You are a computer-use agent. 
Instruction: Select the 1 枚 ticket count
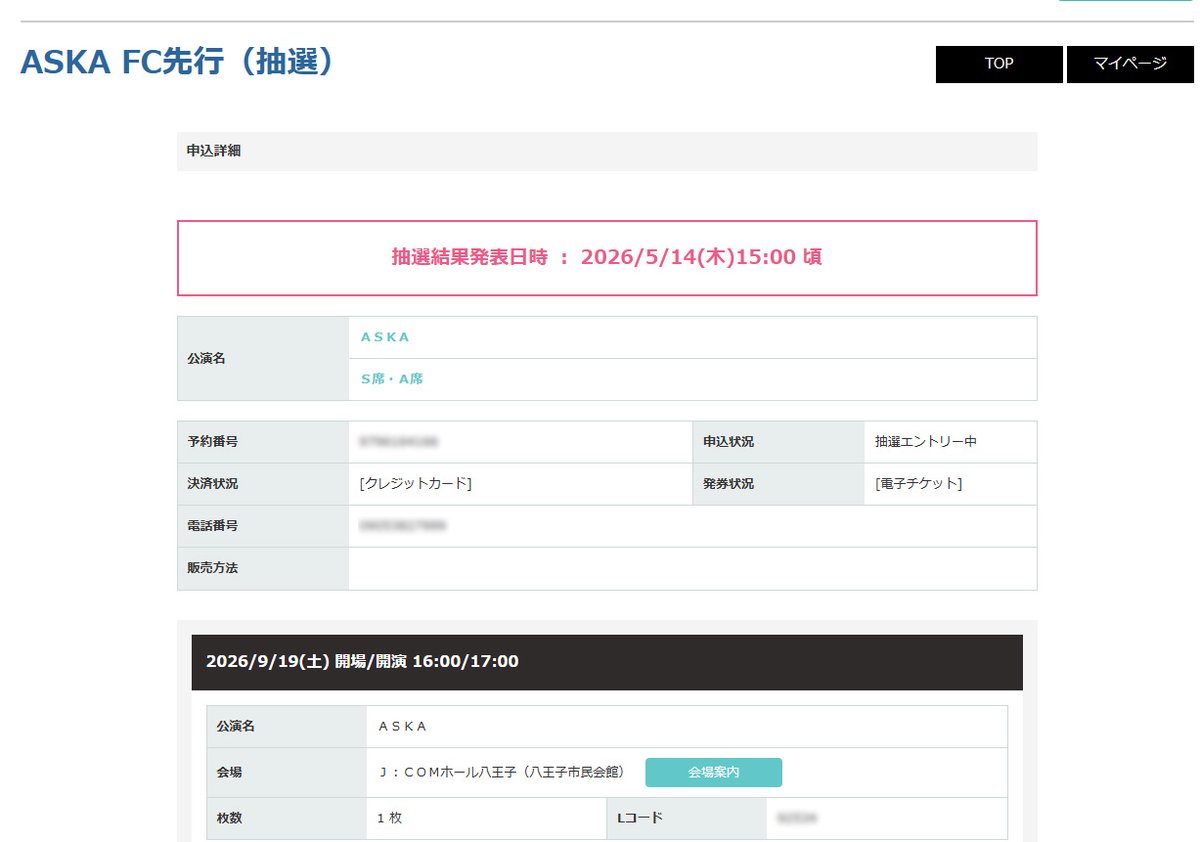point(389,818)
